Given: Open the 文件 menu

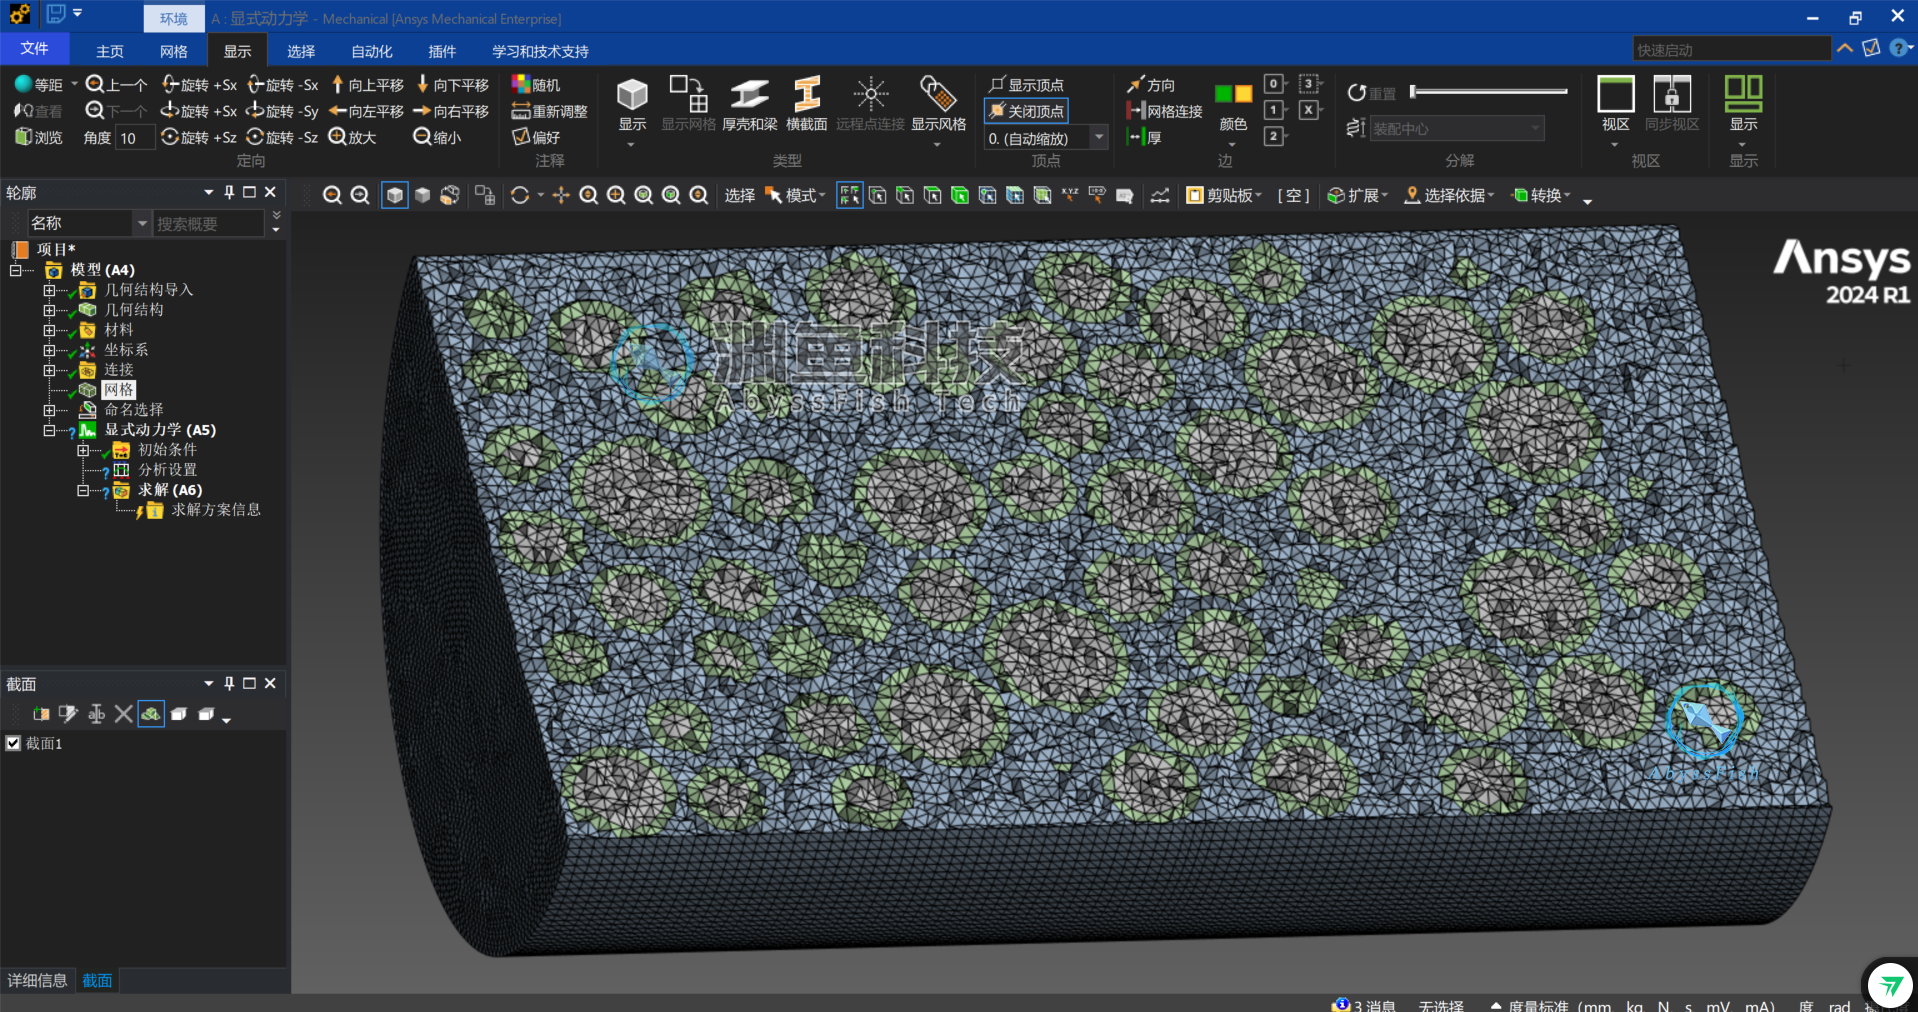Looking at the screenshot, I should 34,49.
